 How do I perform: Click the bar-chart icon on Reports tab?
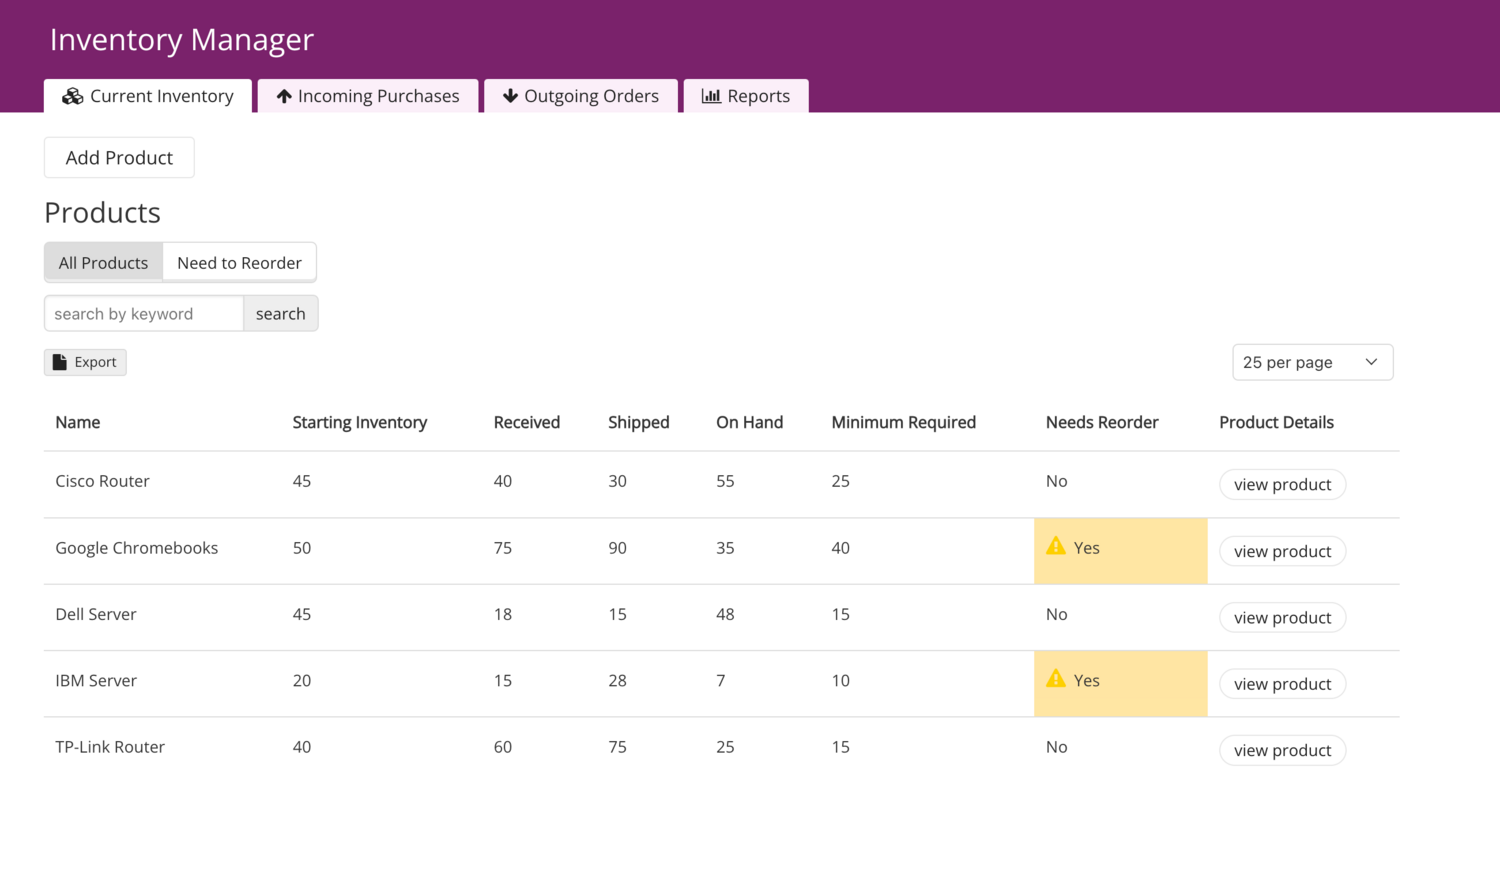pyautogui.click(x=711, y=95)
